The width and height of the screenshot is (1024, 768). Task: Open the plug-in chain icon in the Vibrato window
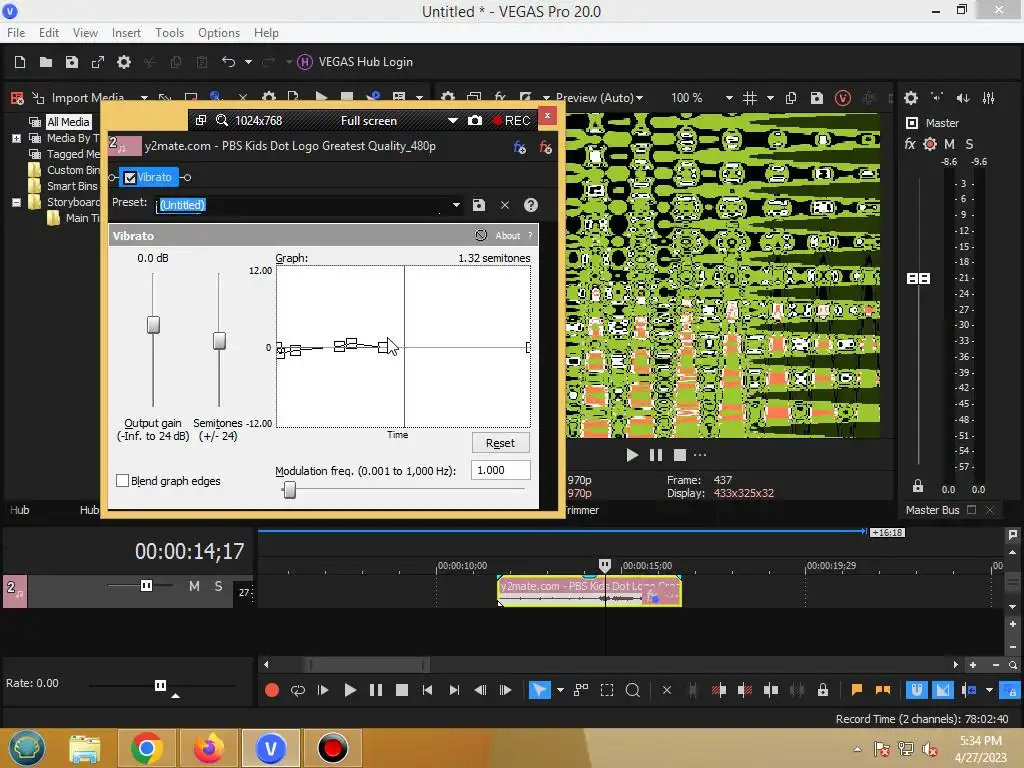coord(520,148)
